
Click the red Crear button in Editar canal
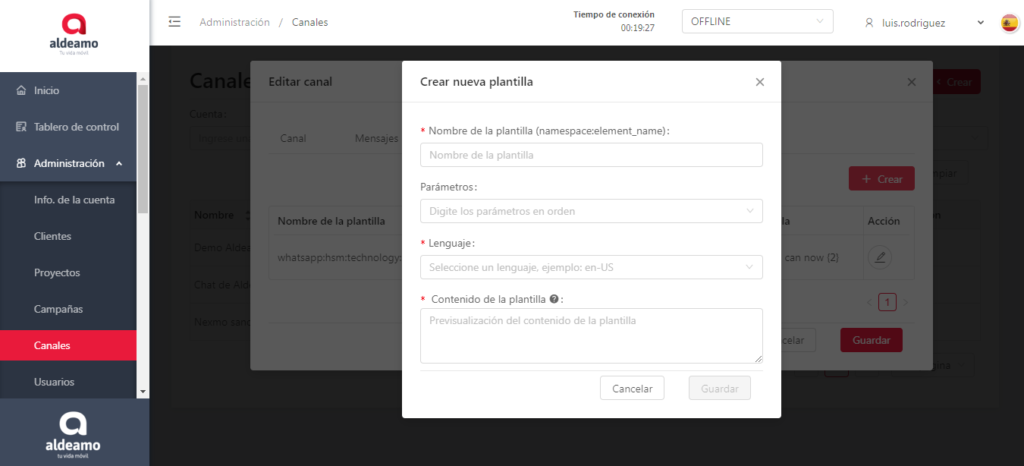(881, 179)
